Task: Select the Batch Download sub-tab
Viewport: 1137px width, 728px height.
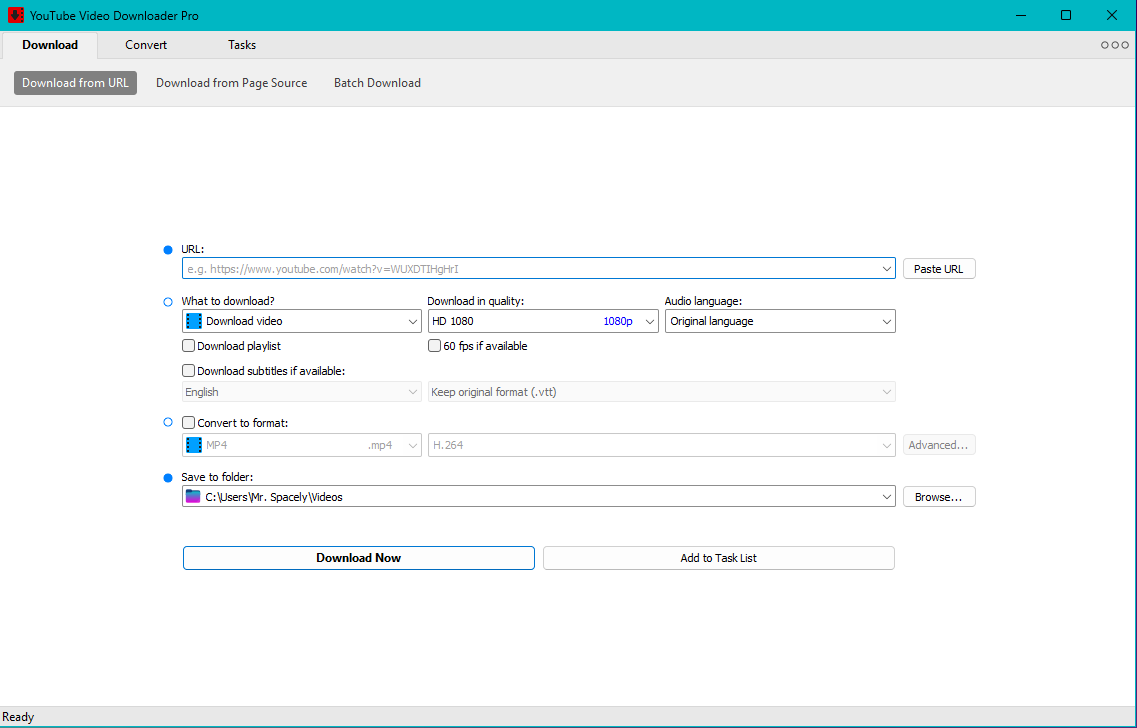Action: click(x=377, y=83)
